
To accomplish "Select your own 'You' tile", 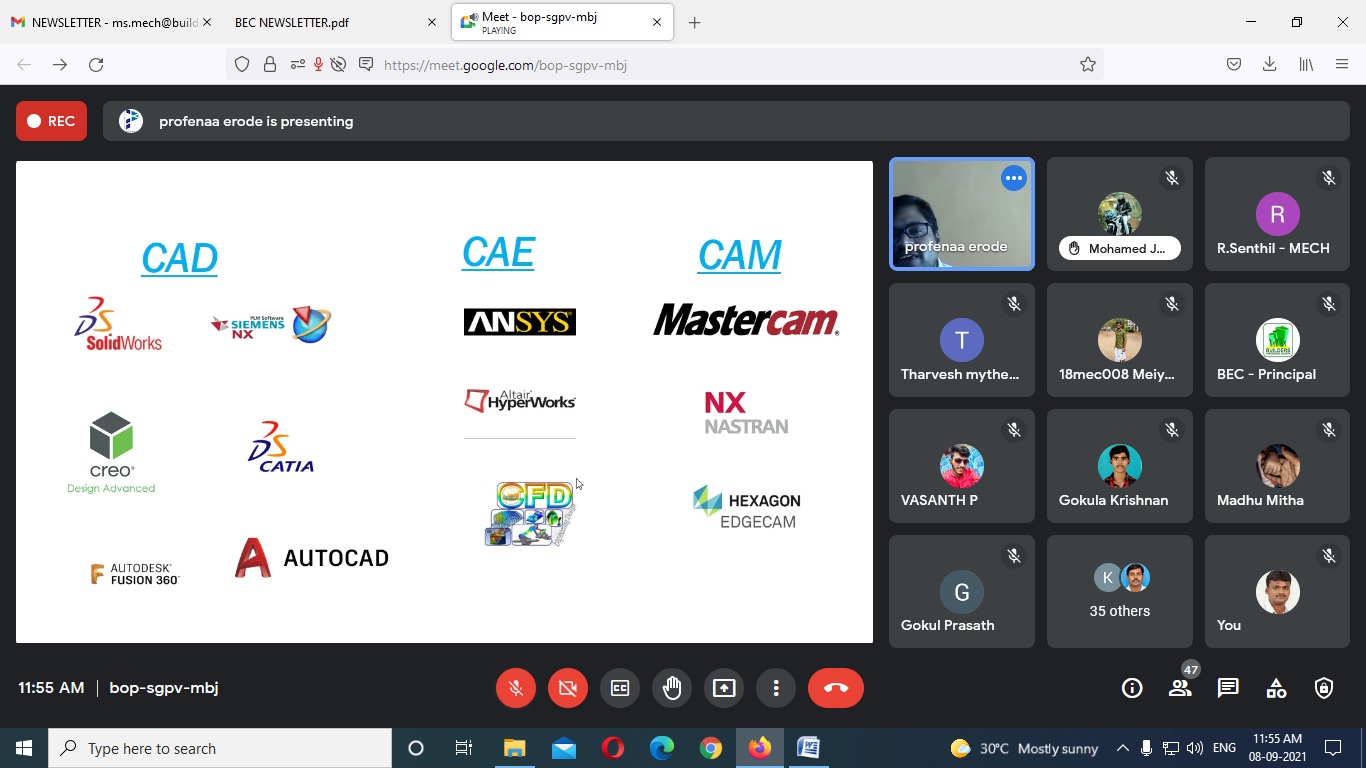I will coord(1277,591).
